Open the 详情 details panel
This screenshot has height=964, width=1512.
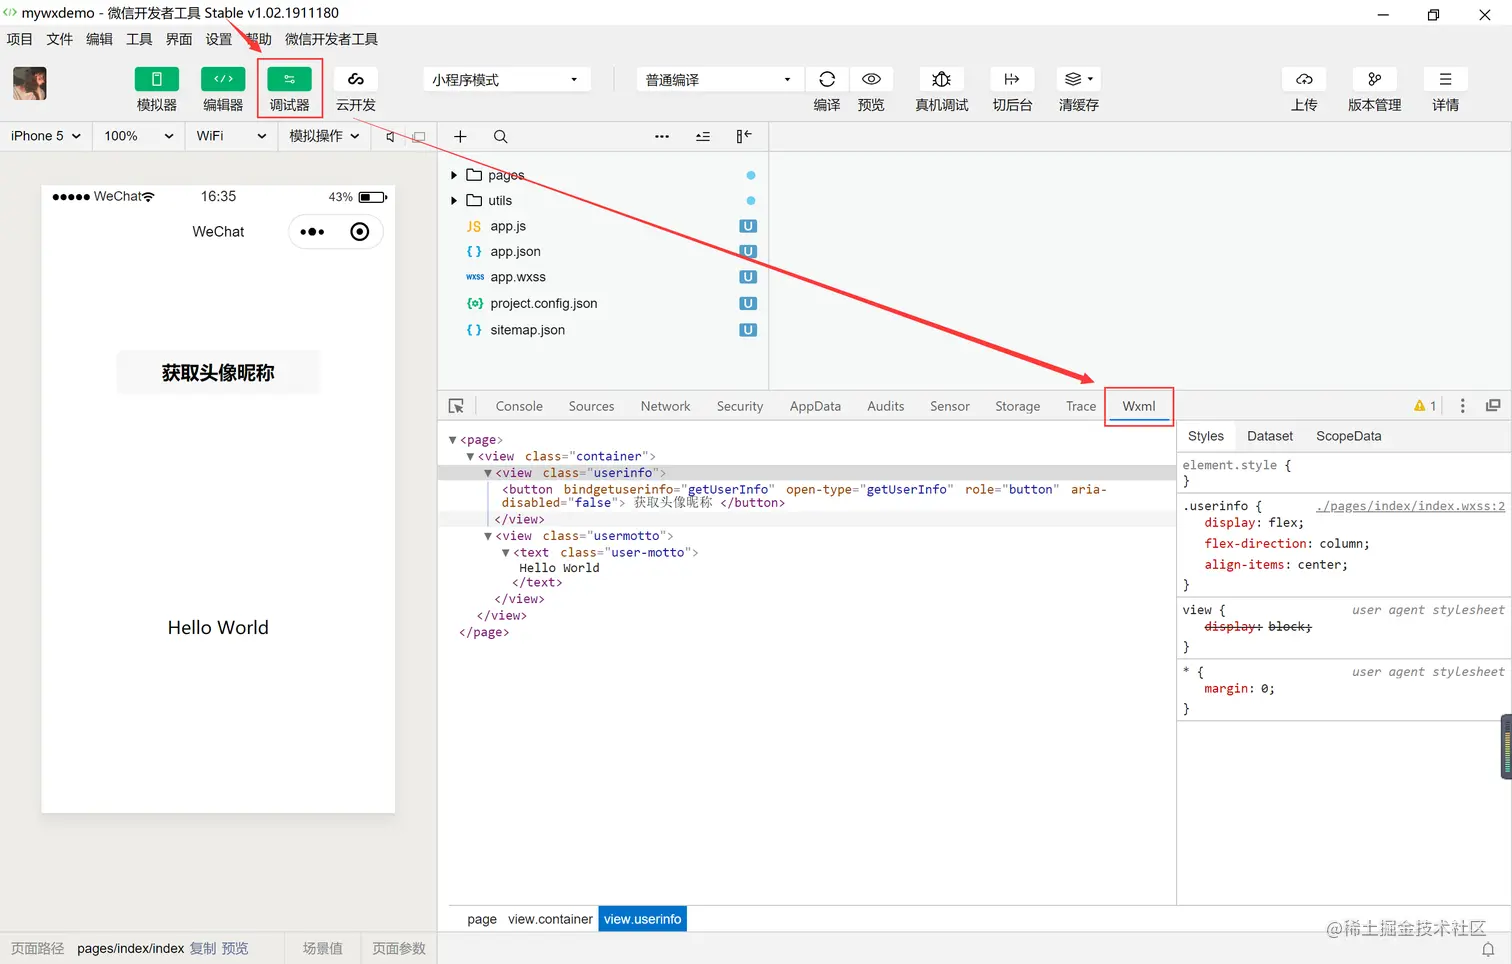click(1445, 80)
